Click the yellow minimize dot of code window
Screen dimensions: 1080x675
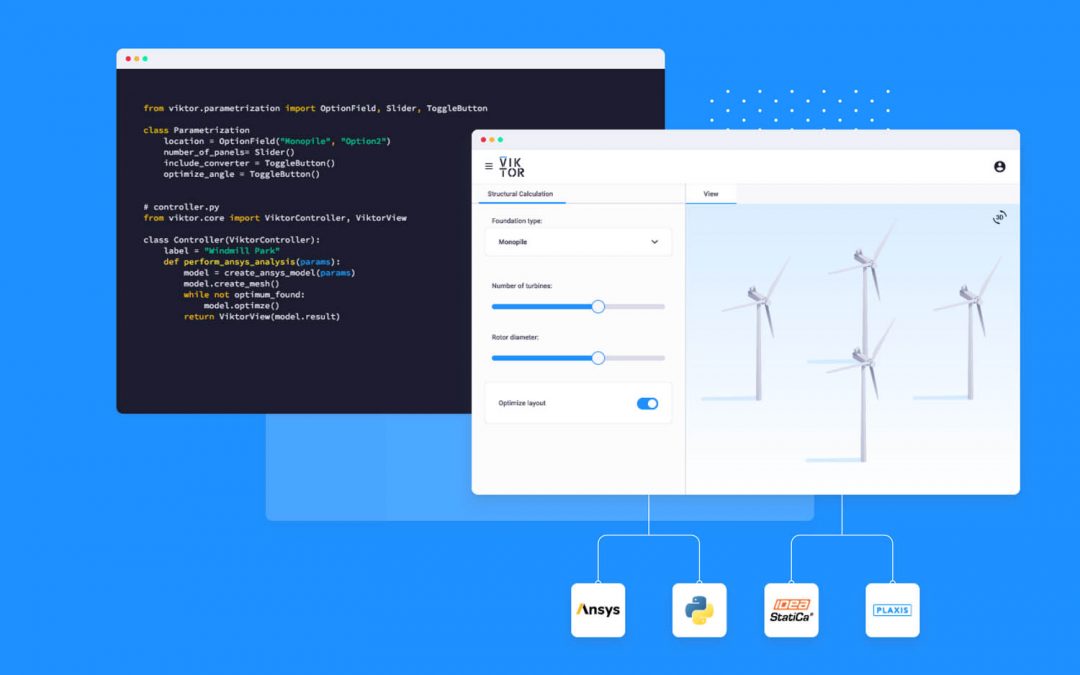tap(136, 59)
